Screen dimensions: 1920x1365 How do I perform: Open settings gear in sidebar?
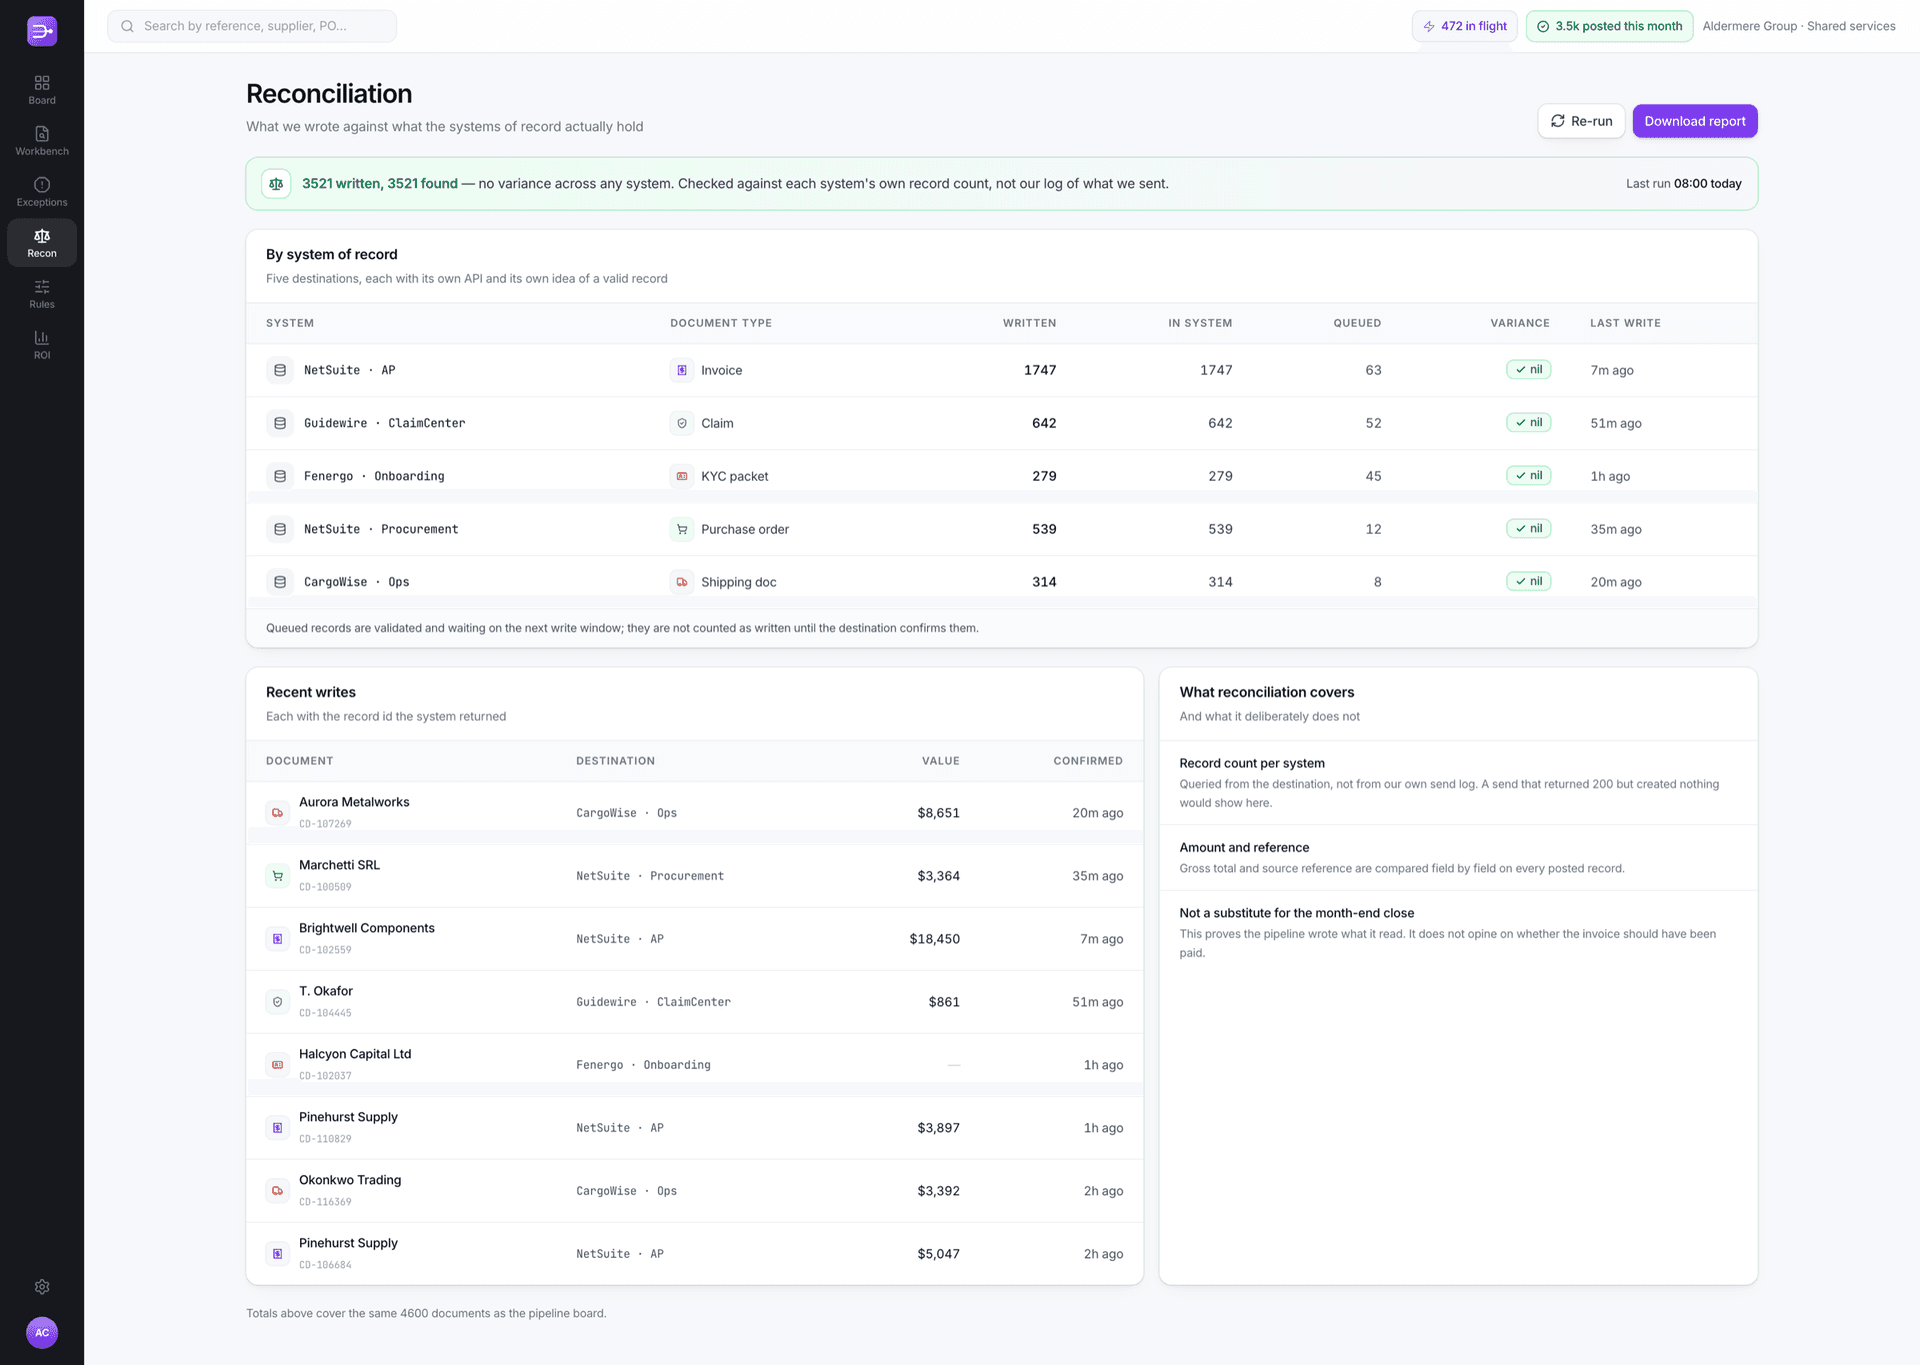pos(42,1287)
